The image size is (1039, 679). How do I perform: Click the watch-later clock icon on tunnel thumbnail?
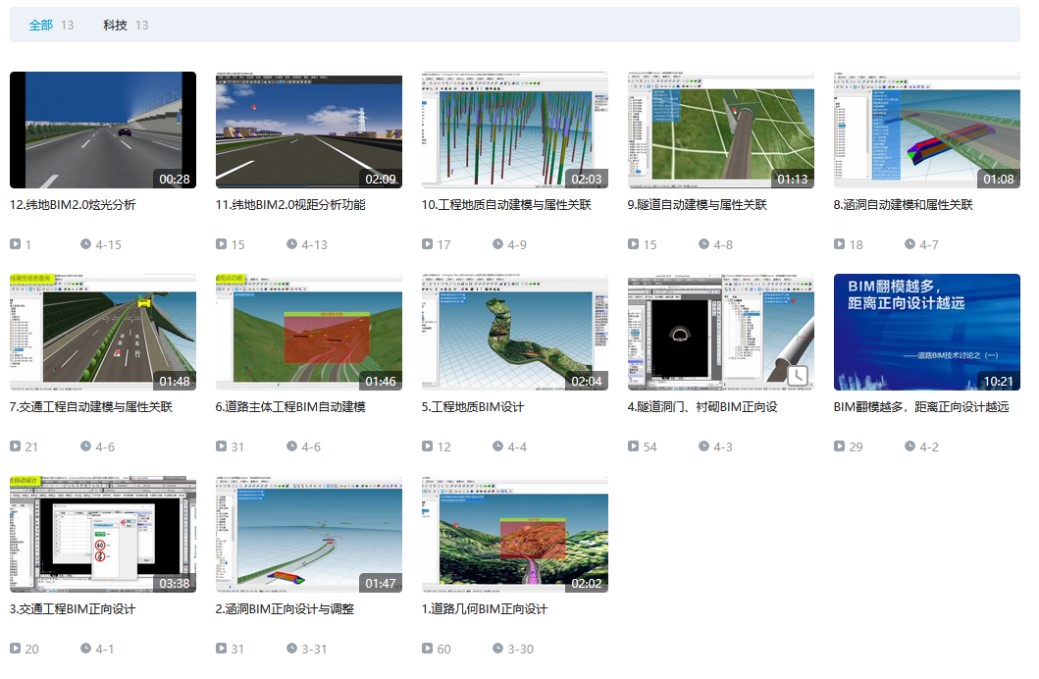tap(797, 375)
